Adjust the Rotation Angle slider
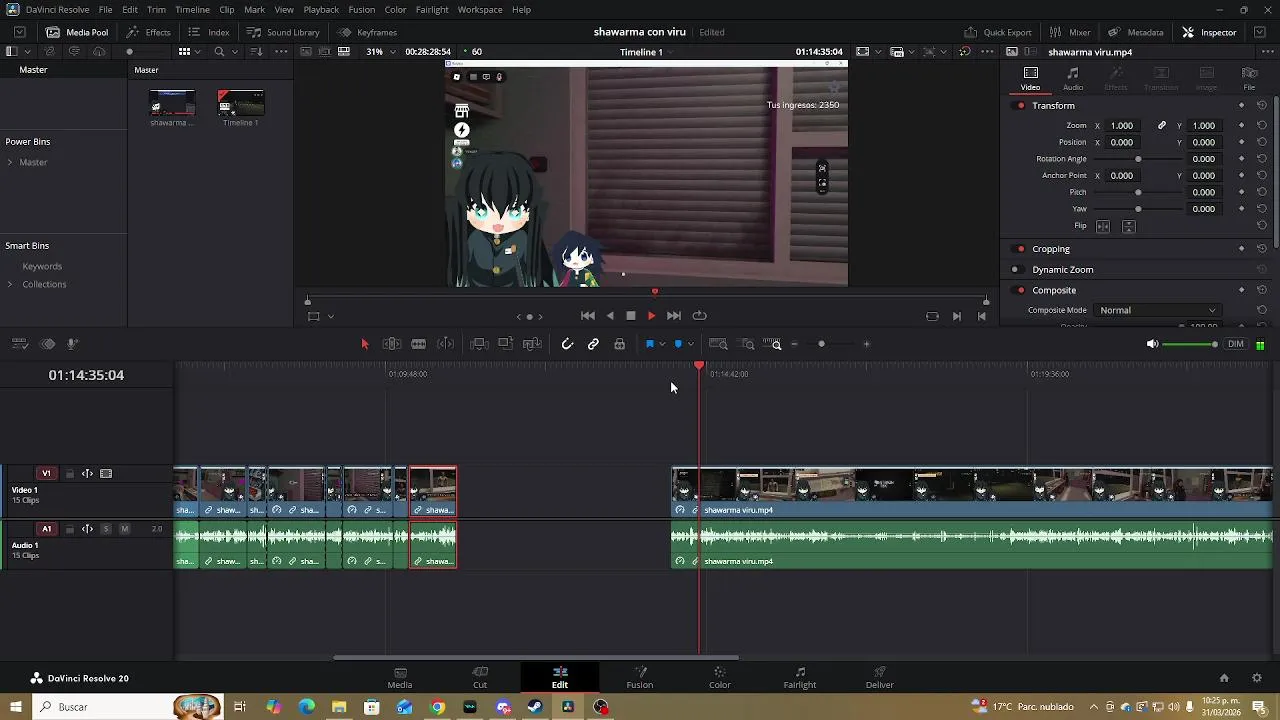Screen dimensions: 1280x720 point(1138,159)
